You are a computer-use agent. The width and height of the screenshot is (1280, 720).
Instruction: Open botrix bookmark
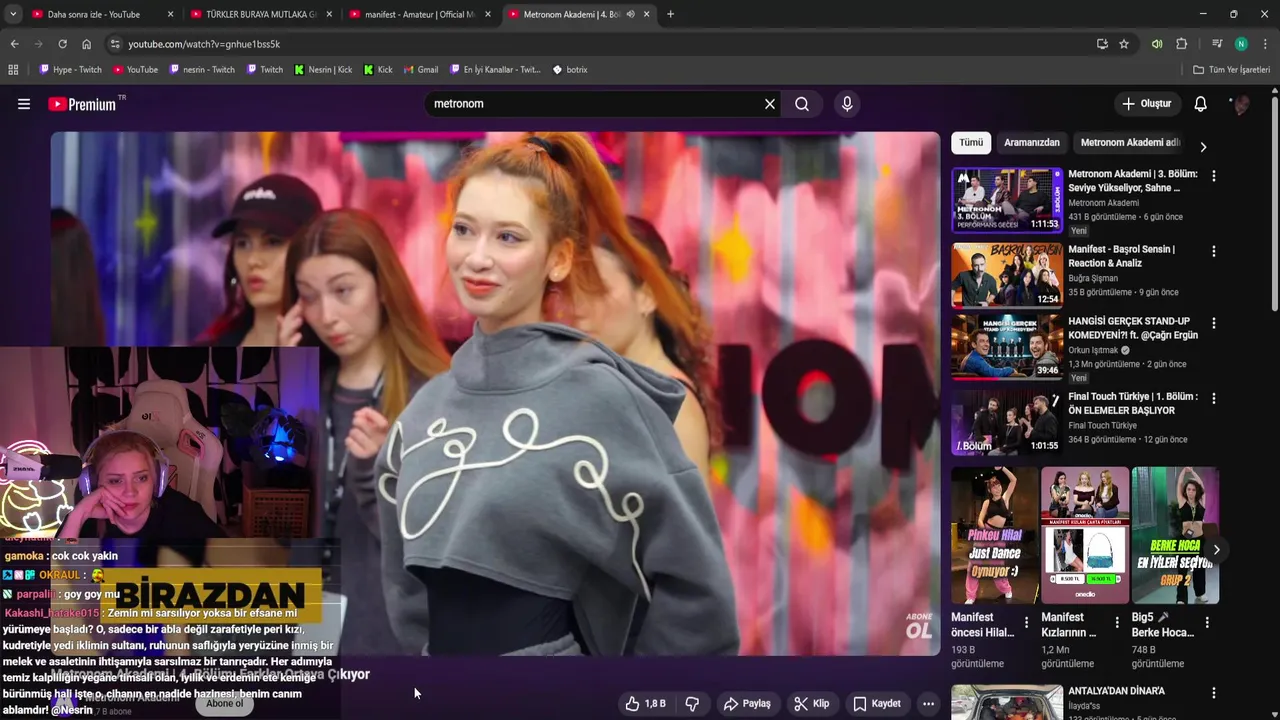(570, 70)
